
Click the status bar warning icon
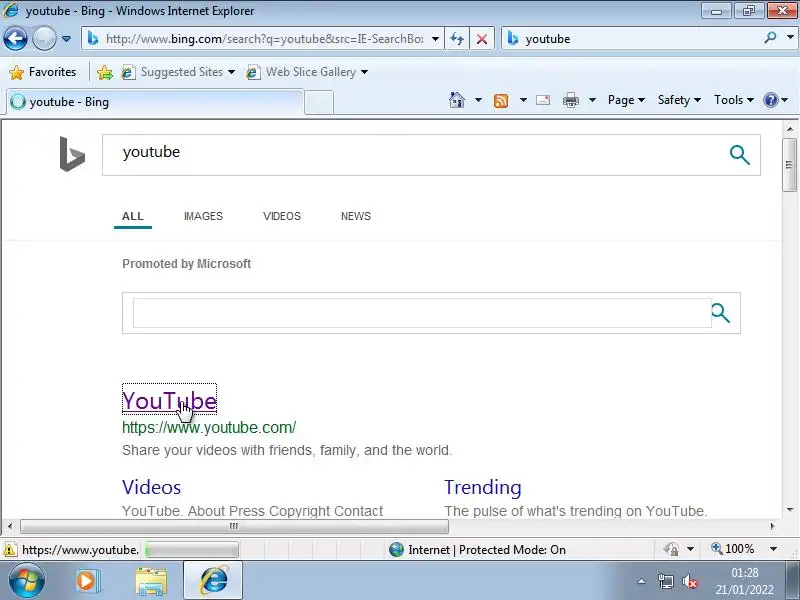(x=10, y=549)
